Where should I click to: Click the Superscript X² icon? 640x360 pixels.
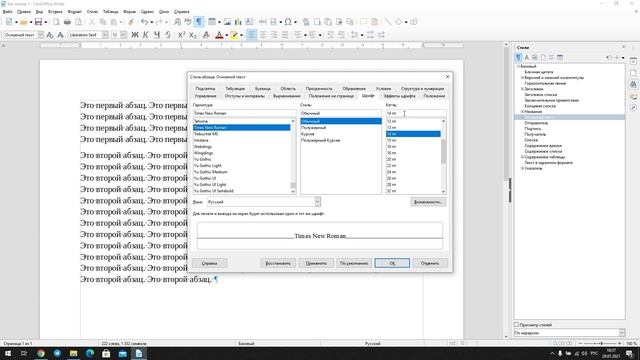[182, 35]
